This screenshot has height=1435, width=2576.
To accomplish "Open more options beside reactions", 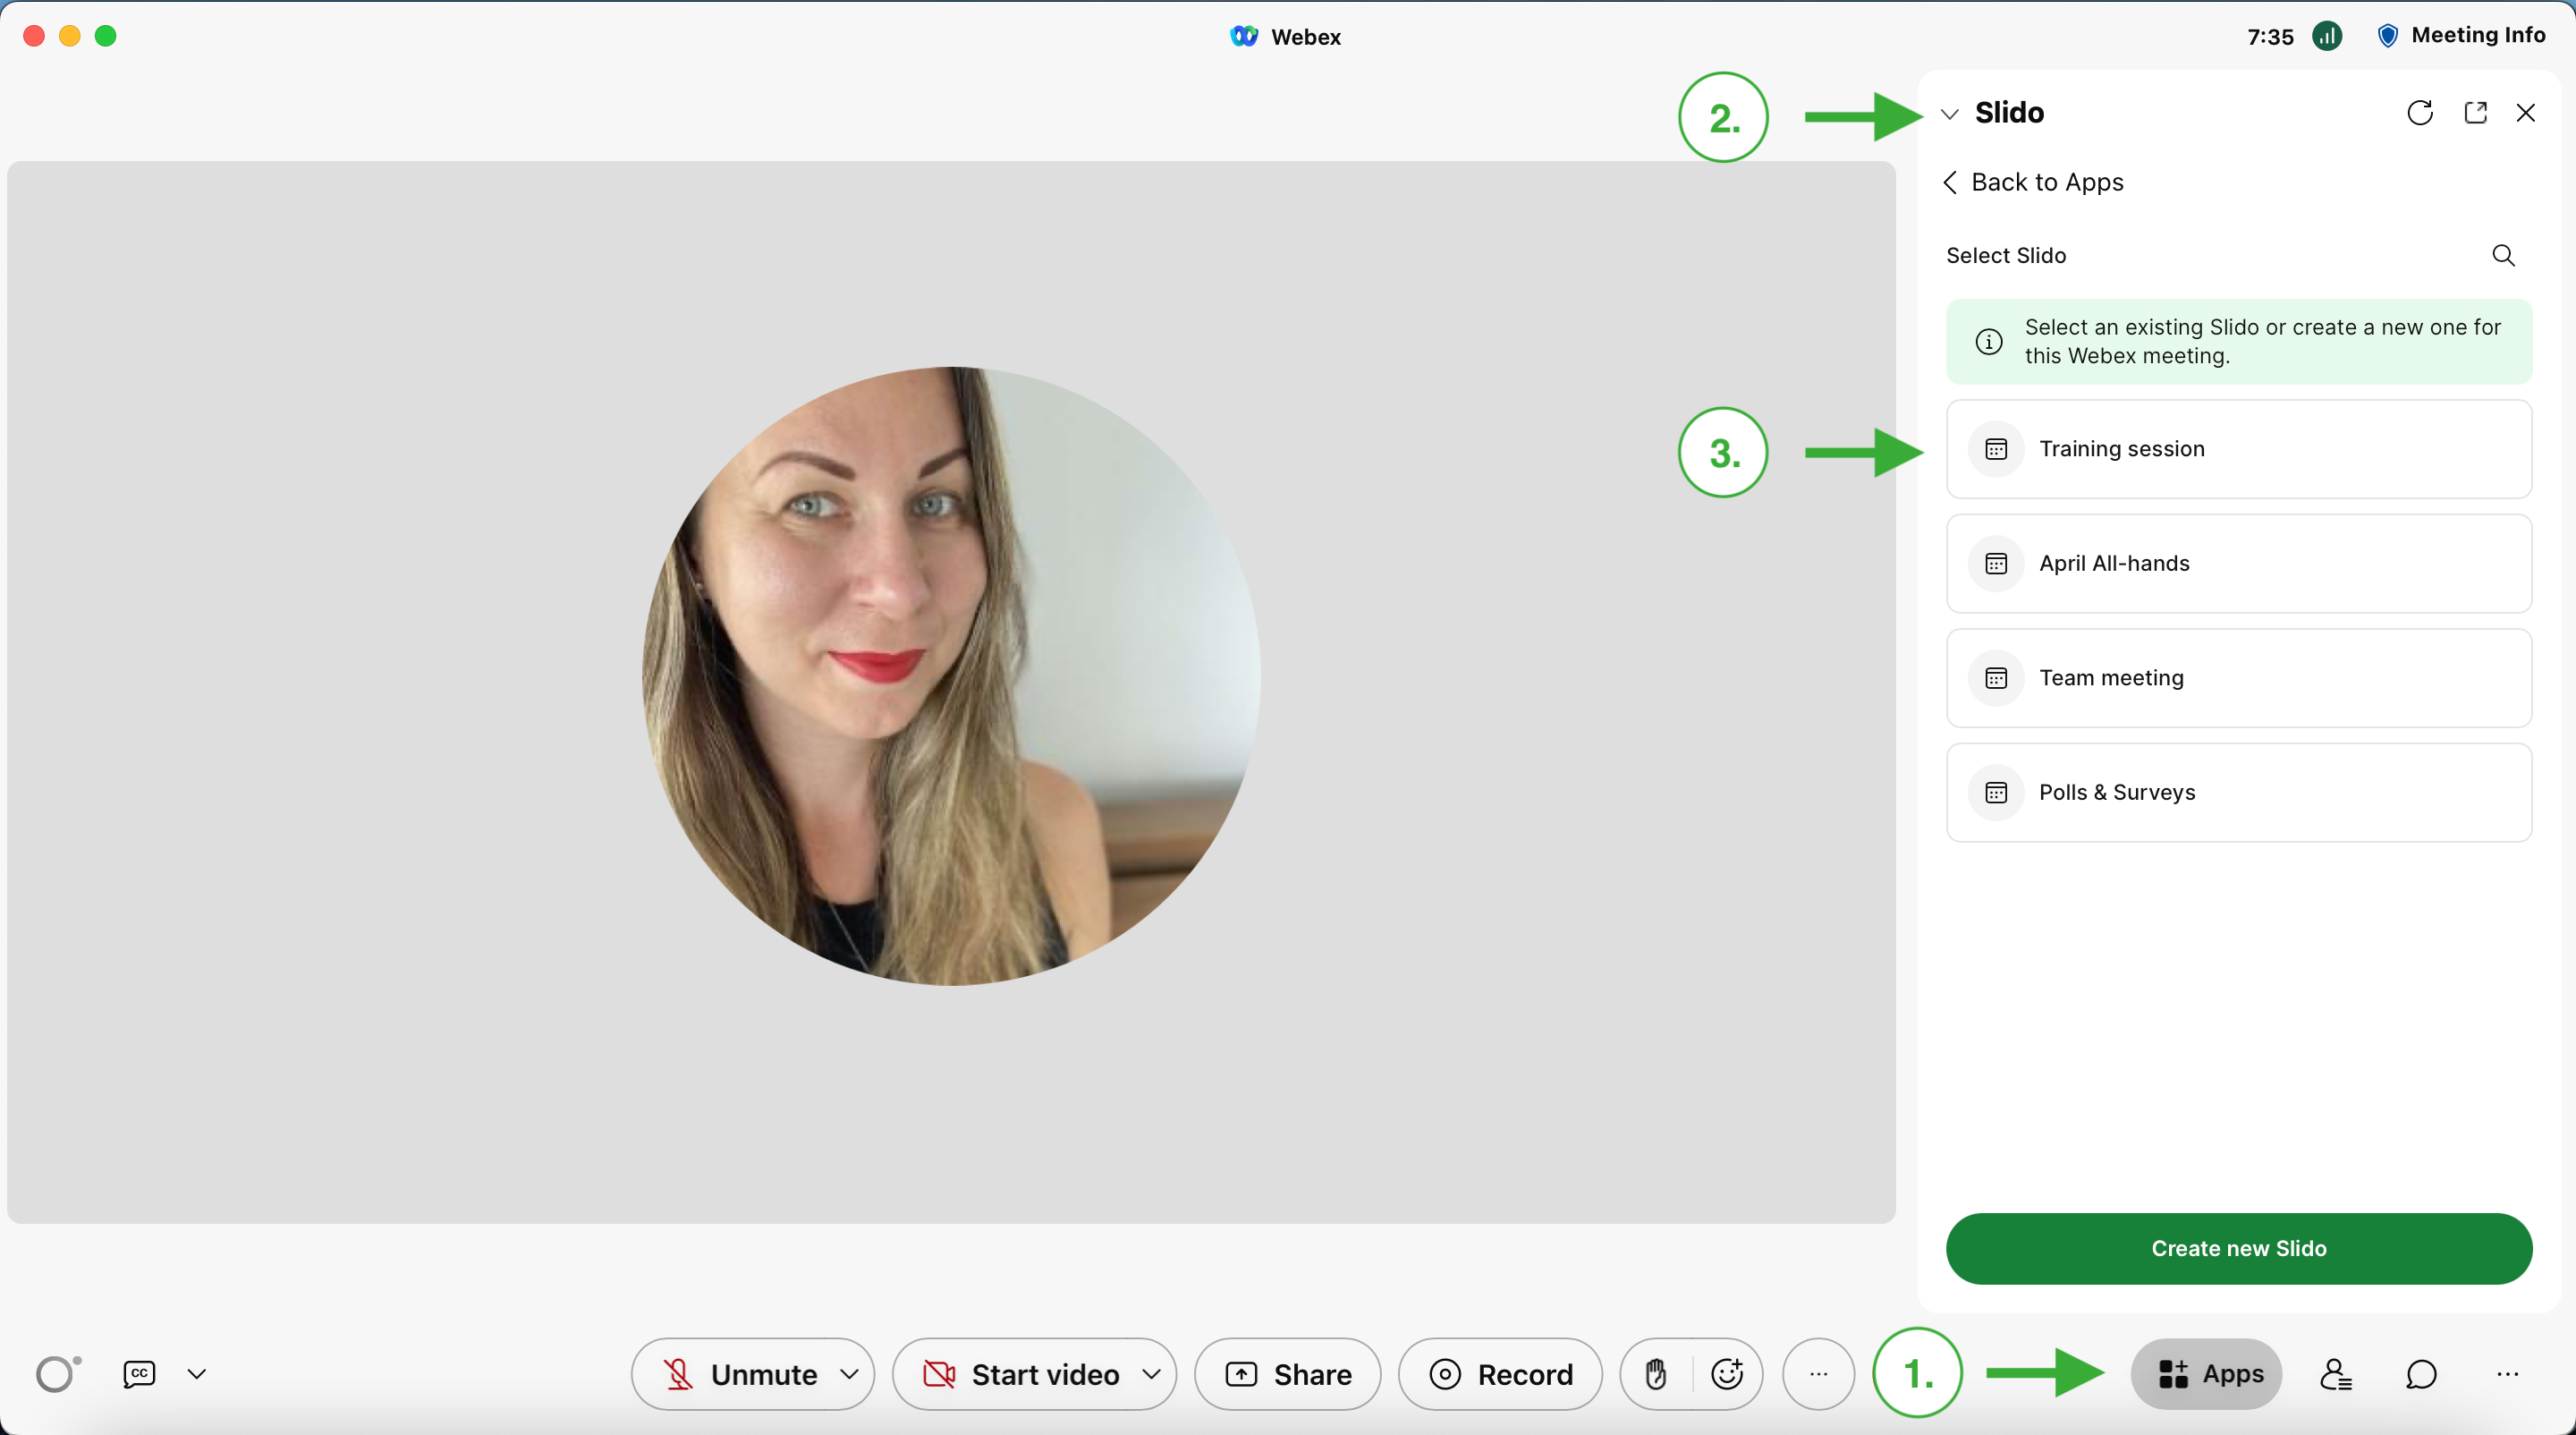I will 1818,1374.
